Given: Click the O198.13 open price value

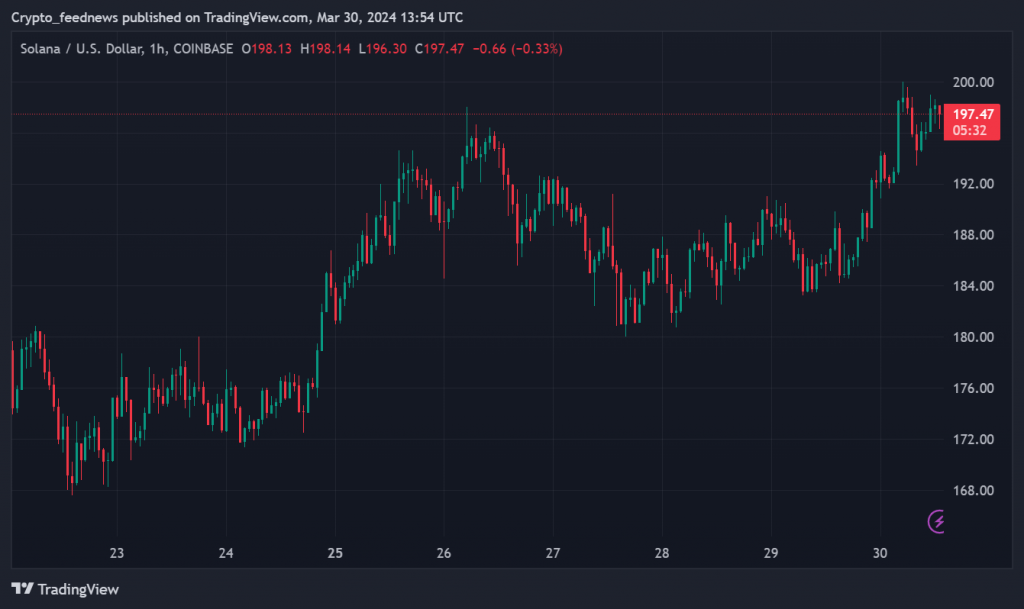Looking at the screenshot, I should (x=267, y=49).
